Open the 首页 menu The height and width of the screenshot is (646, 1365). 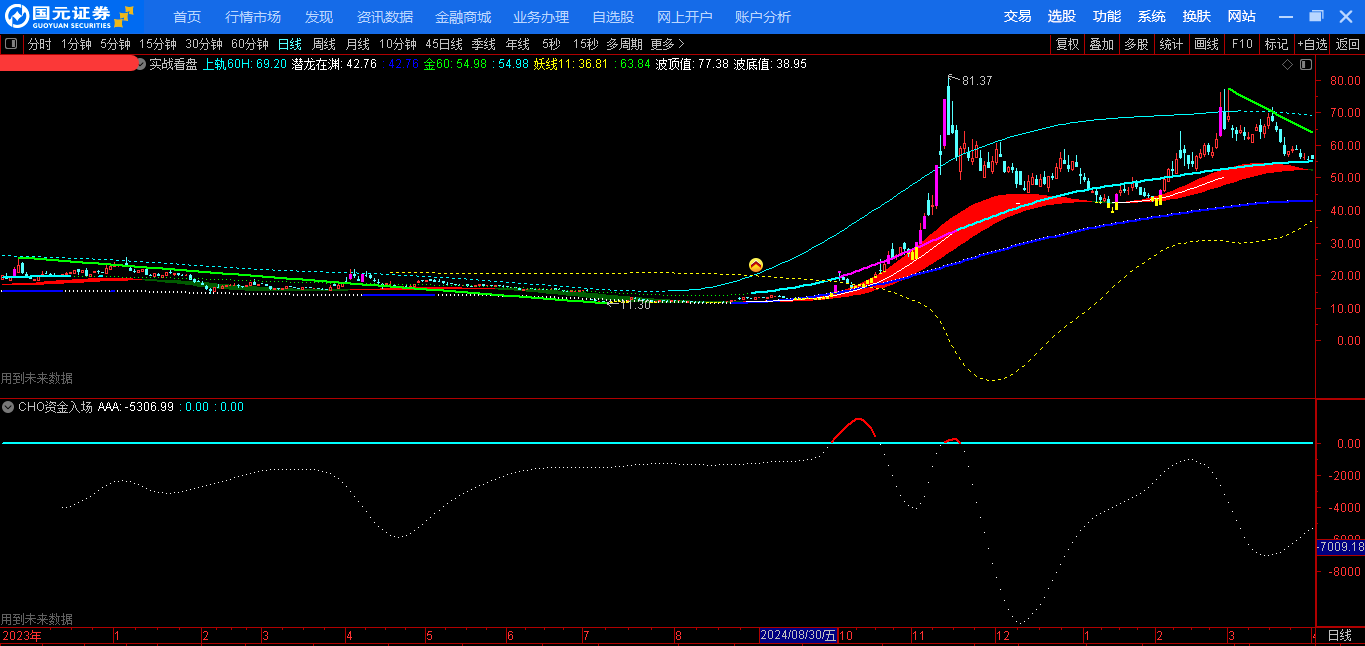tap(187, 17)
